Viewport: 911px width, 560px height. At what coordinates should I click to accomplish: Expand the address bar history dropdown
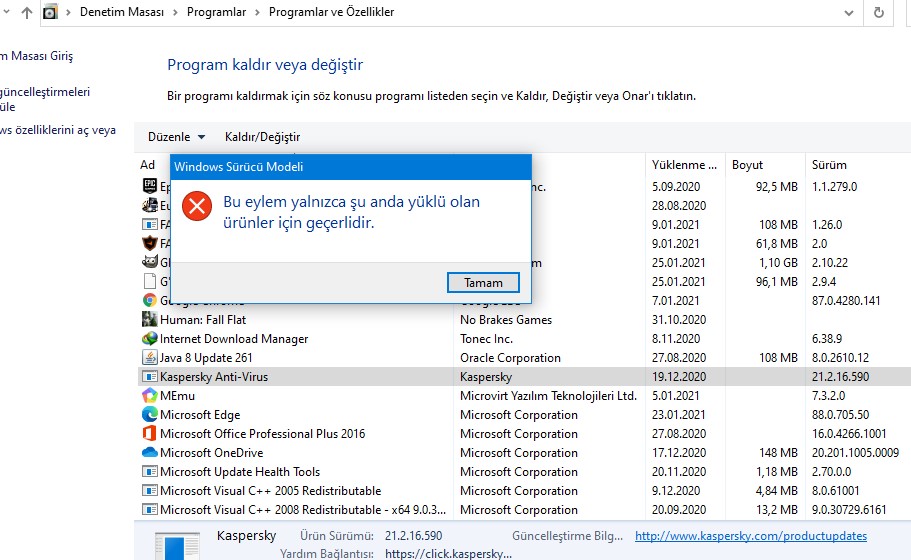click(848, 13)
